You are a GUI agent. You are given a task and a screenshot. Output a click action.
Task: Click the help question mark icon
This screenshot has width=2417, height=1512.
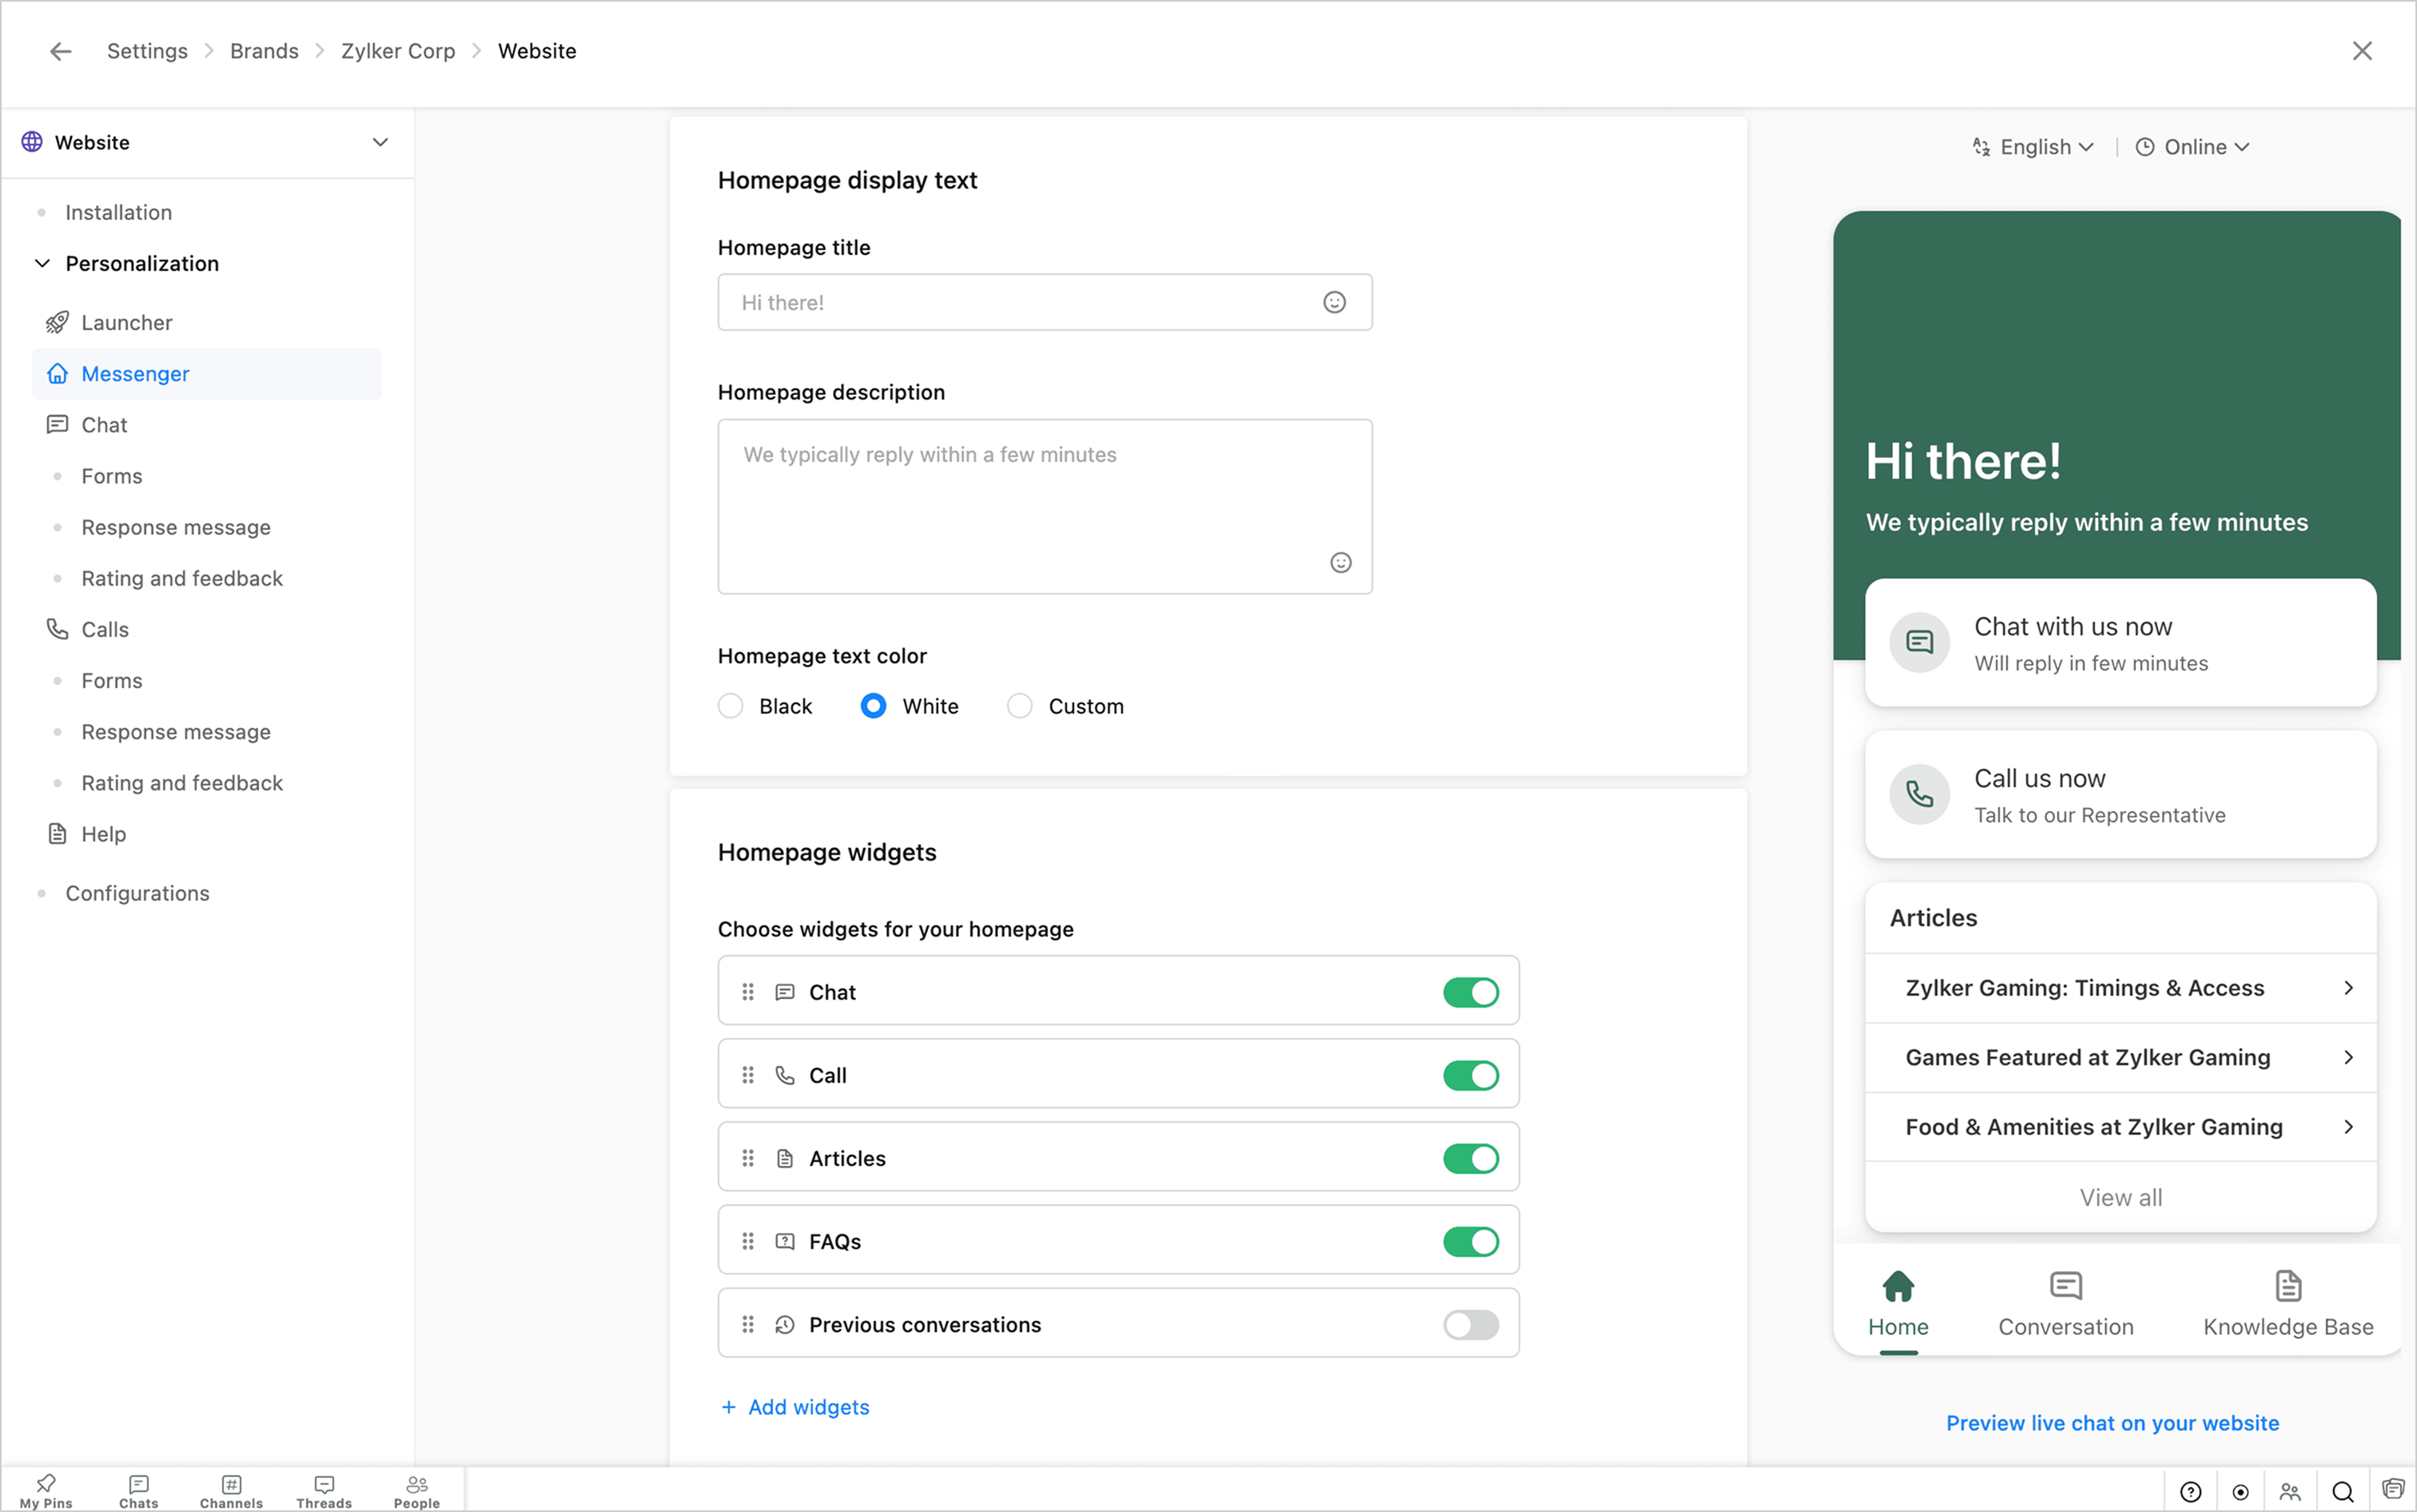click(x=2190, y=1492)
